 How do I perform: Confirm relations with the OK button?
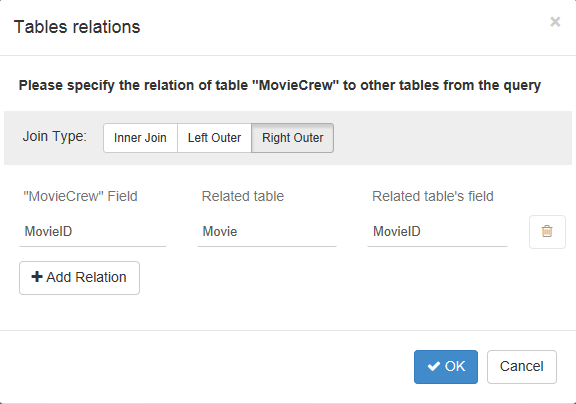[446, 367]
